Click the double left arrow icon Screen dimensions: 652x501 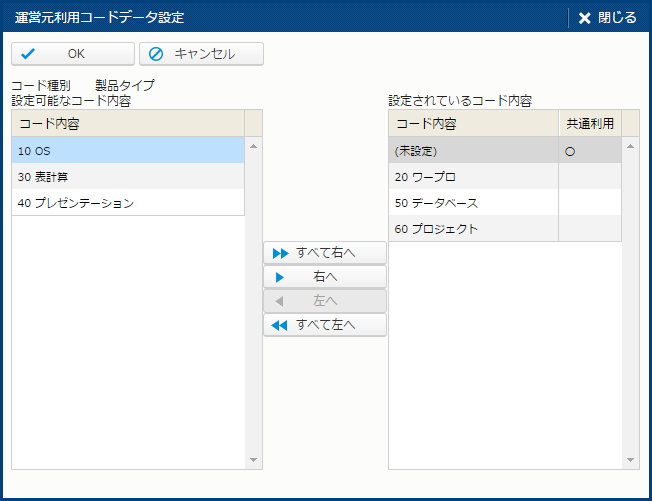[280, 325]
